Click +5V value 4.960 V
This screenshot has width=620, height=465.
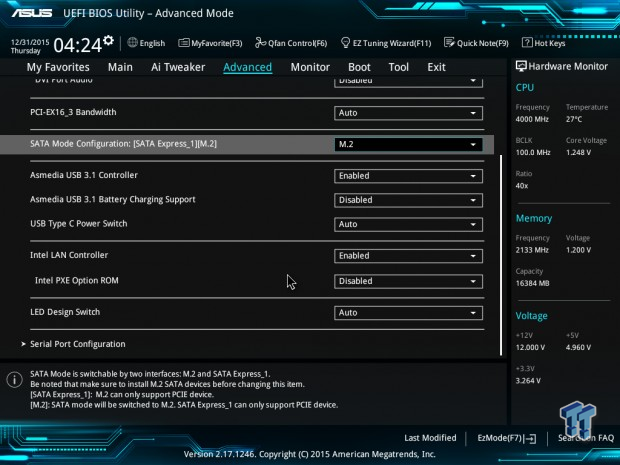coord(578,348)
